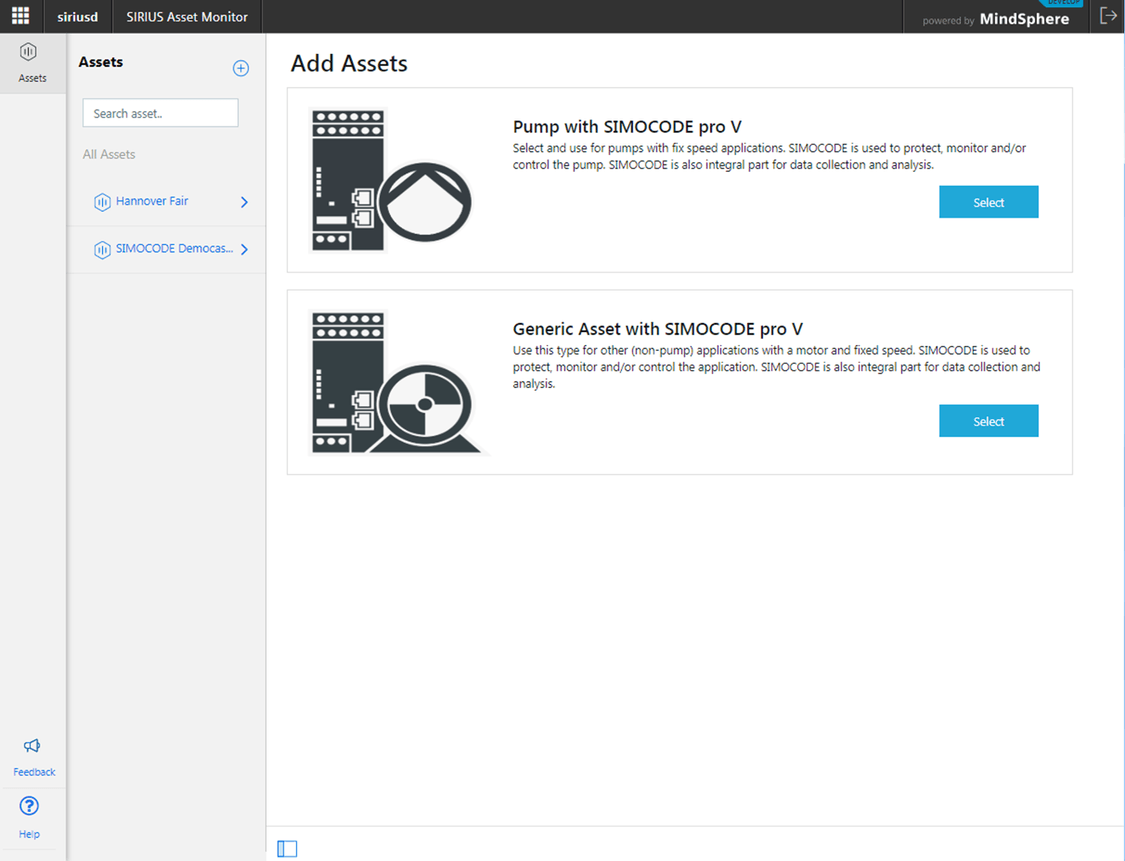Open the Feedback megaphone icon
The width and height of the screenshot is (1125, 861).
click(32, 745)
